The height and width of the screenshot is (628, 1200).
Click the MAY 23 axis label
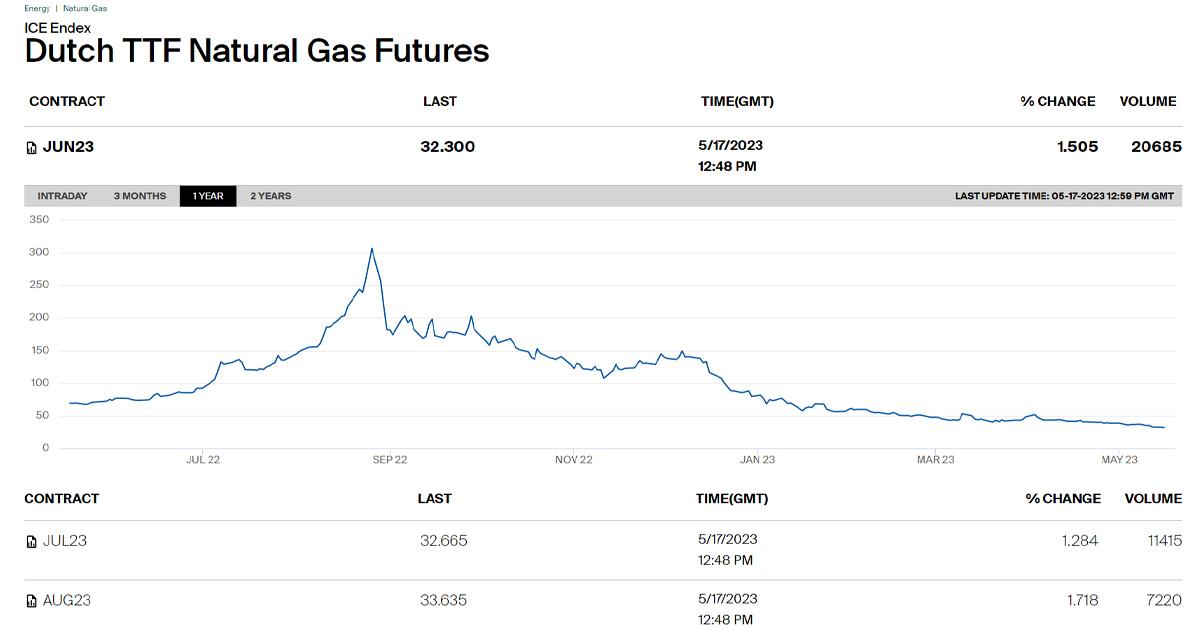tap(1119, 460)
